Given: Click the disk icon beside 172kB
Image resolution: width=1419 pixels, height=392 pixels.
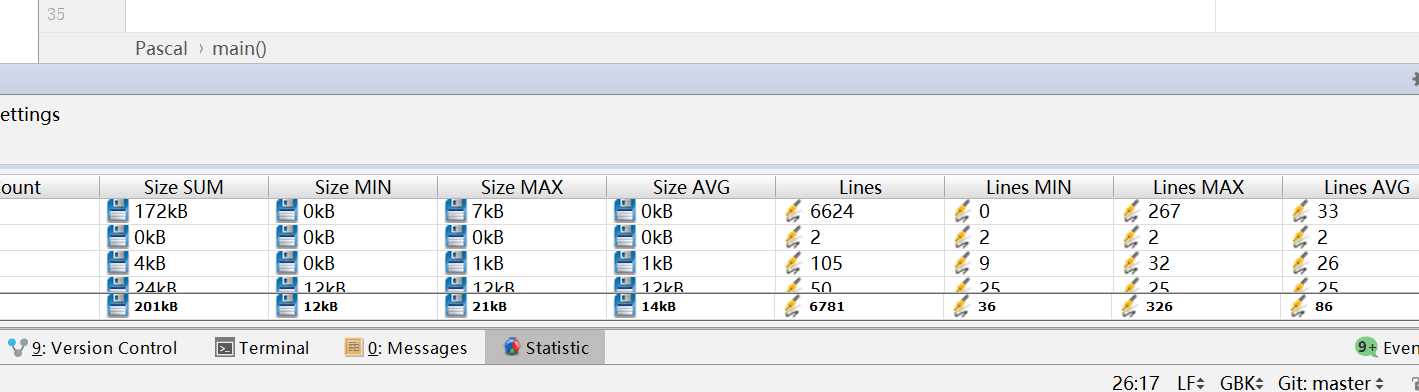Looking at the screenshot, I should (118, 211).
